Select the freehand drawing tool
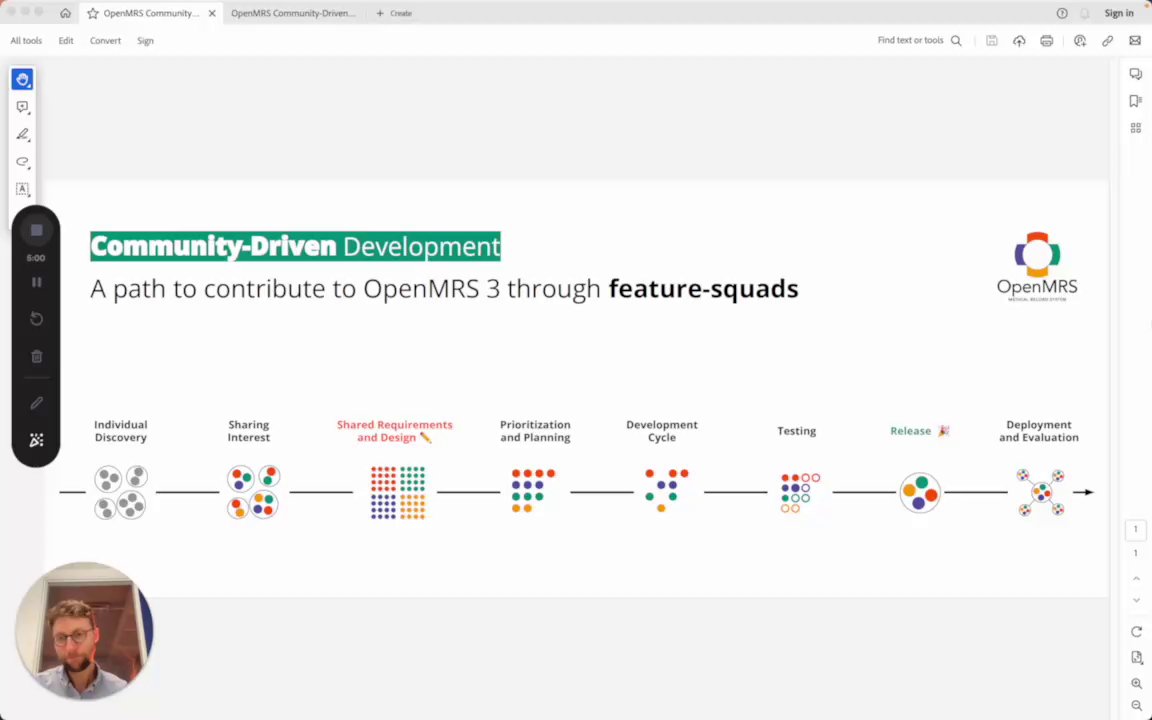Image resolution: width=1152 pixels, height=720 pixels. pos(22,134)
